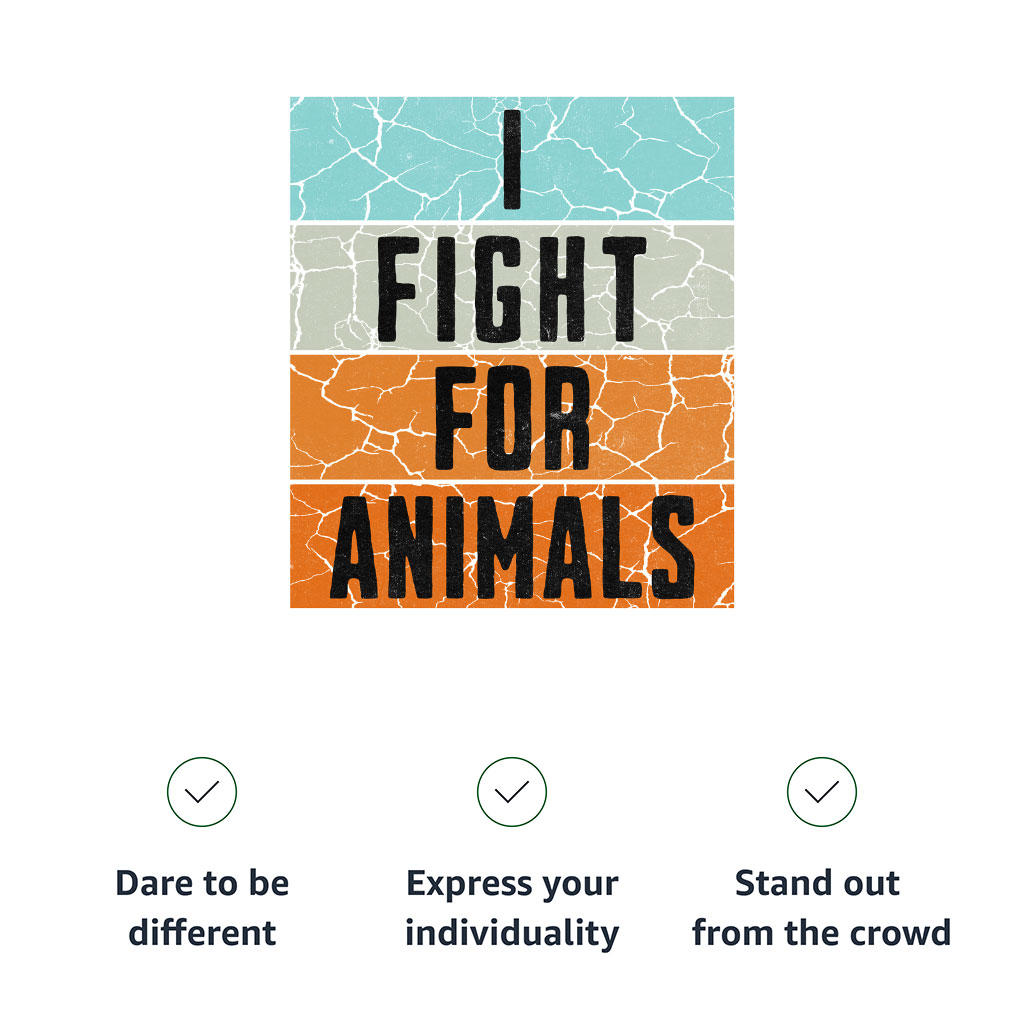
Task: Click the letter T in FIGHT
Action: [624, 289]
